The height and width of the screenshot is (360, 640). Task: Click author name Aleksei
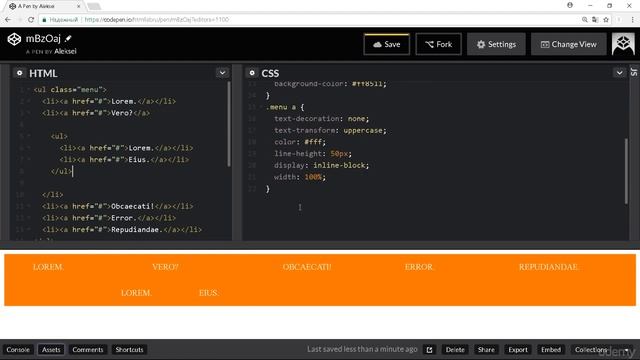(65, 51)
